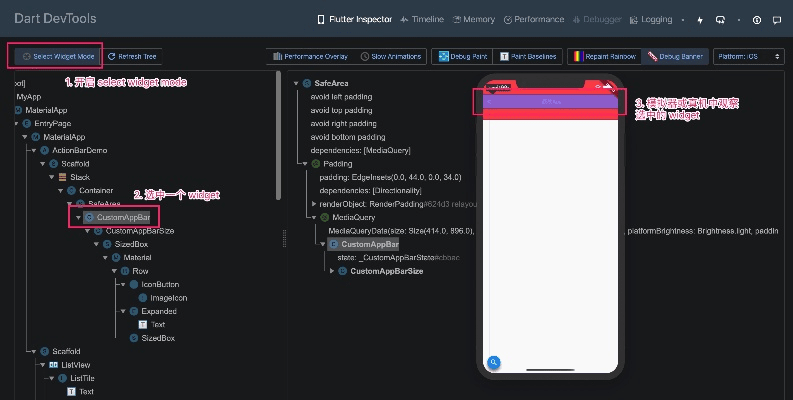Select the Stack widget icon in tree

62,177
